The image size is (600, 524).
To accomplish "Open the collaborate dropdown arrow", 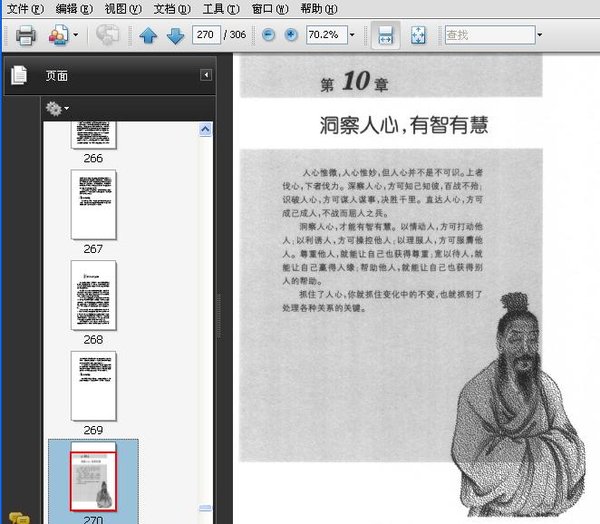I will click(x=76, y=35).
